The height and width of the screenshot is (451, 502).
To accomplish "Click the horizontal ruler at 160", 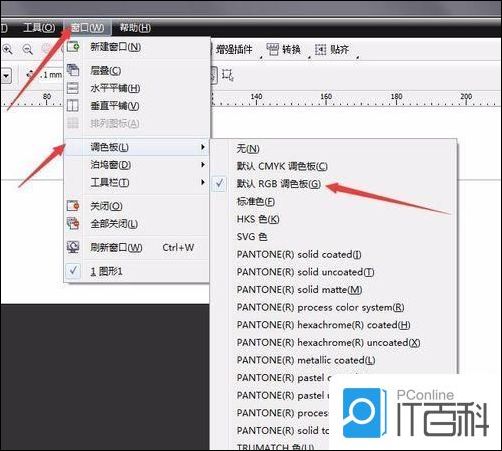I will click(326, 98).
